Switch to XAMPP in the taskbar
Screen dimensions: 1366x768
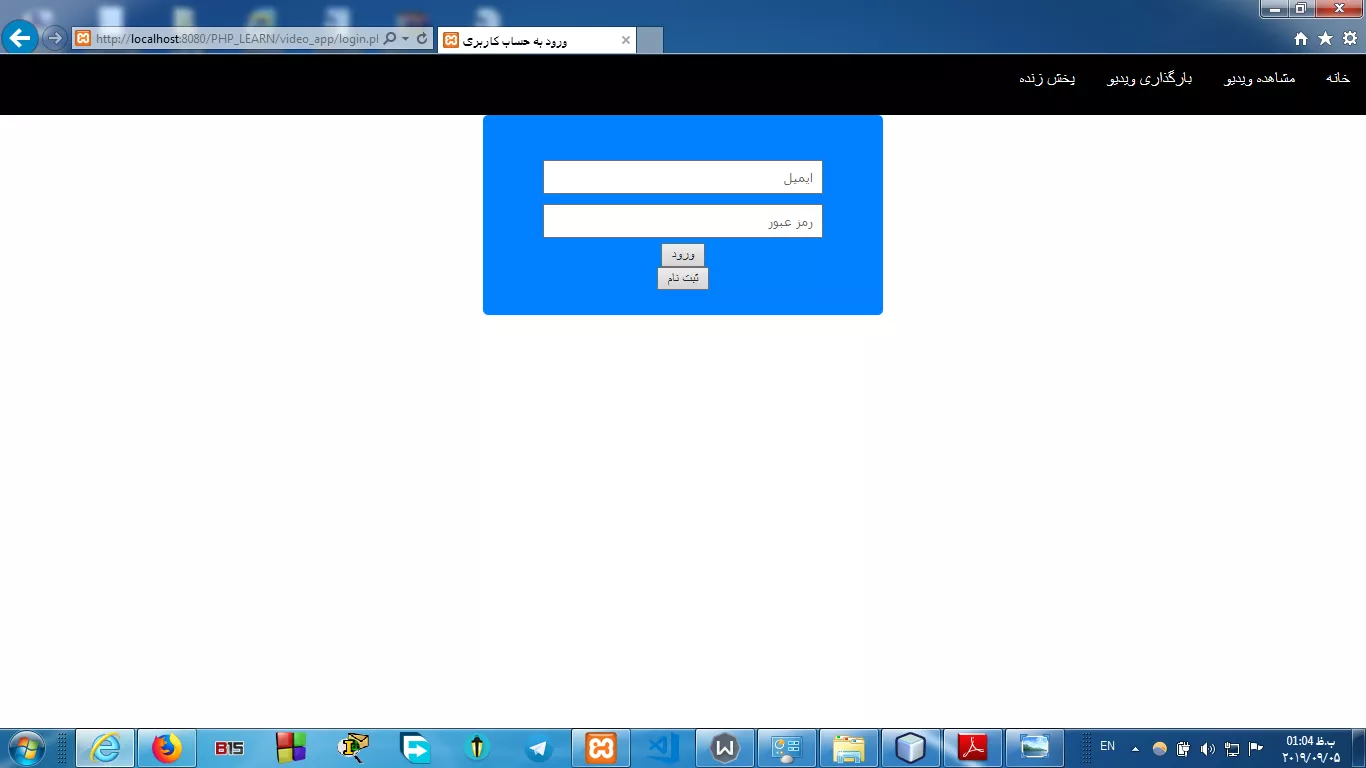[x=601, y=748]
